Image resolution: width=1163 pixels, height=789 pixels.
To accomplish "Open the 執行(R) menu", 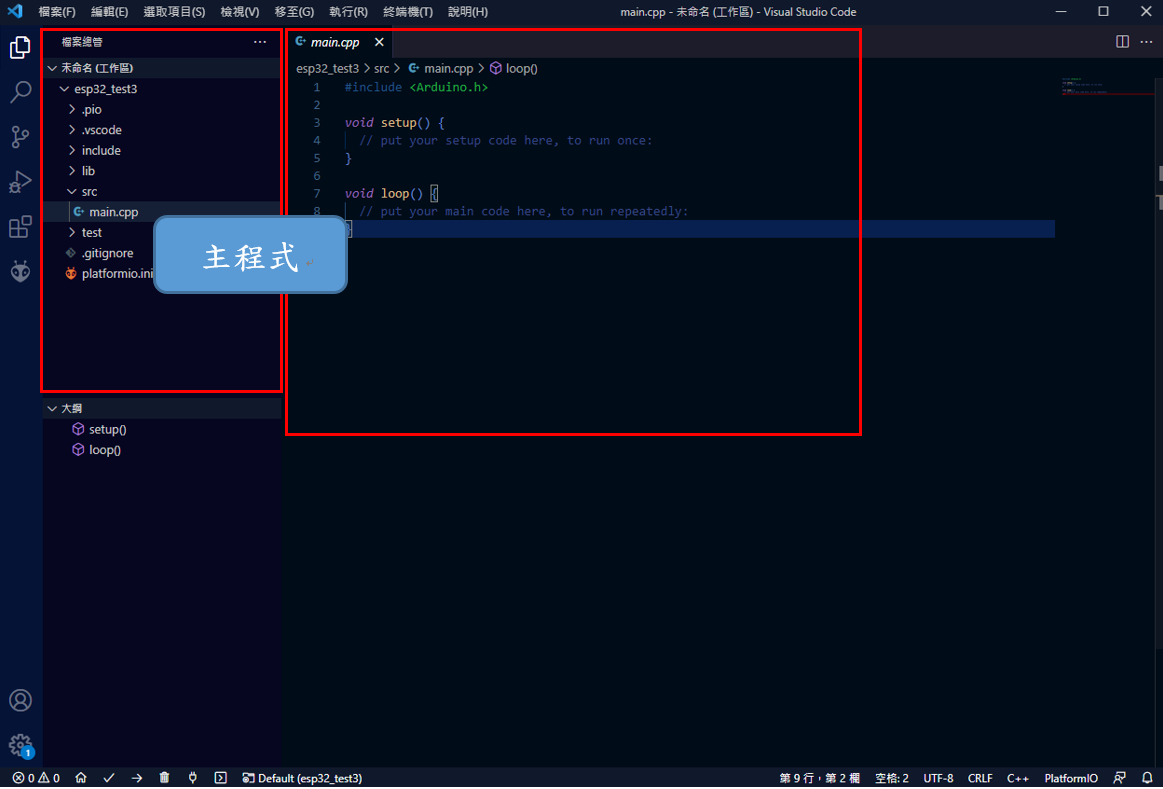I will (x=349, y=12).
